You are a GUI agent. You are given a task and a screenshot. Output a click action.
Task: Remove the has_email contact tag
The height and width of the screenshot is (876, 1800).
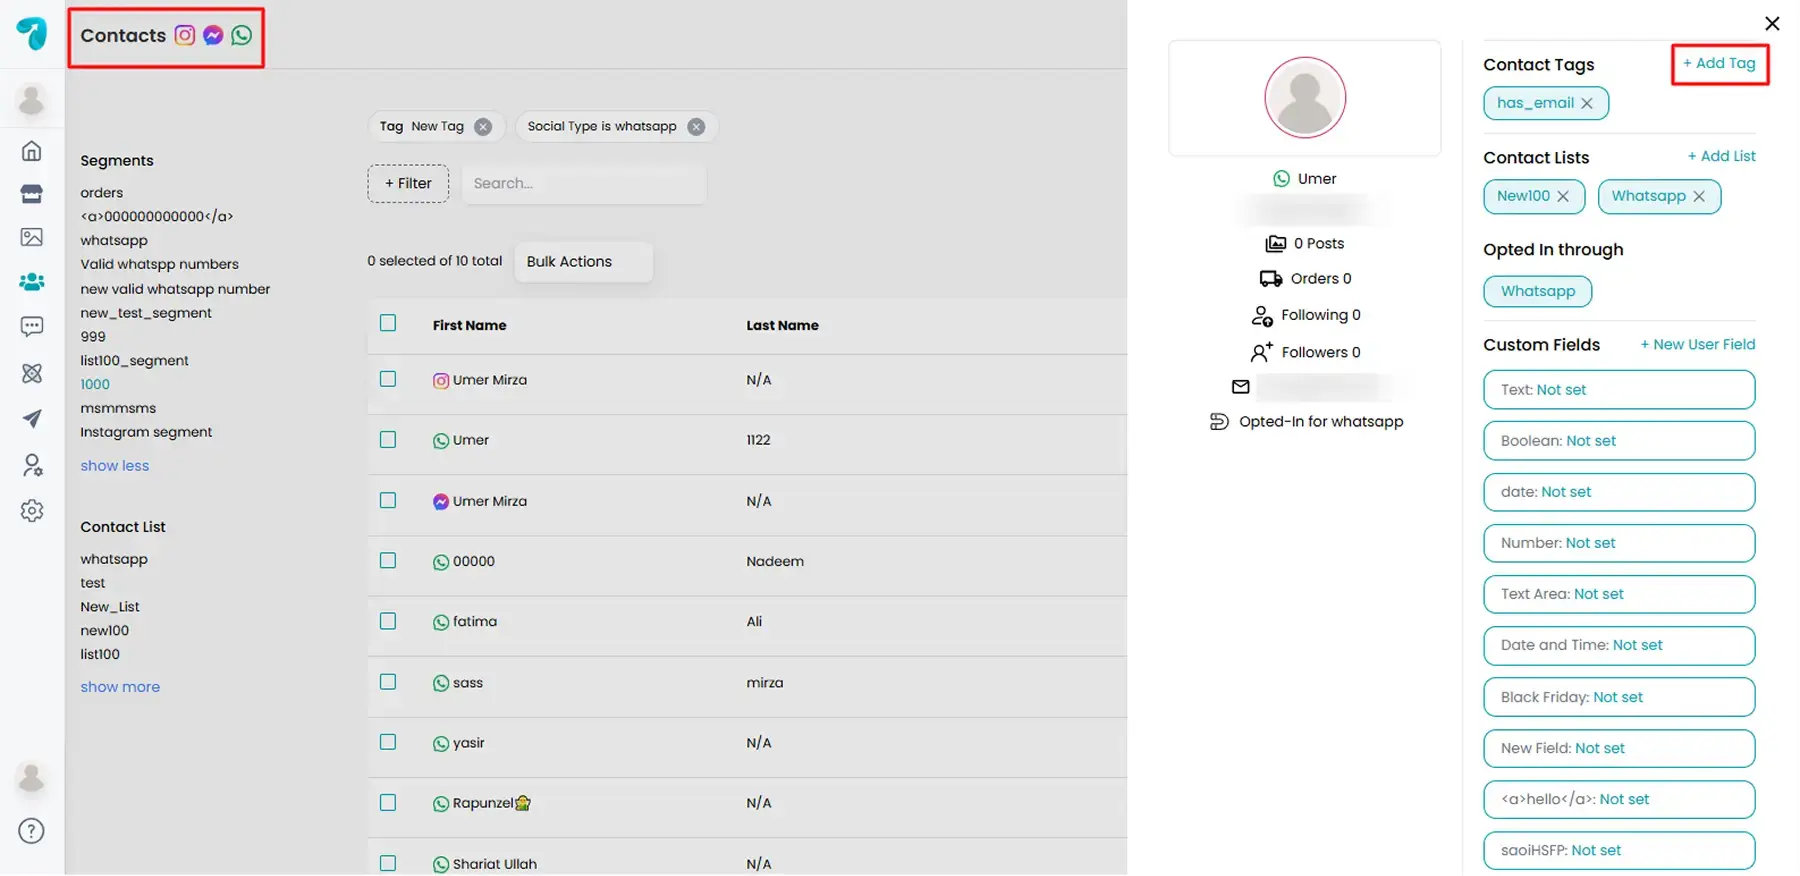(1587, 103)
